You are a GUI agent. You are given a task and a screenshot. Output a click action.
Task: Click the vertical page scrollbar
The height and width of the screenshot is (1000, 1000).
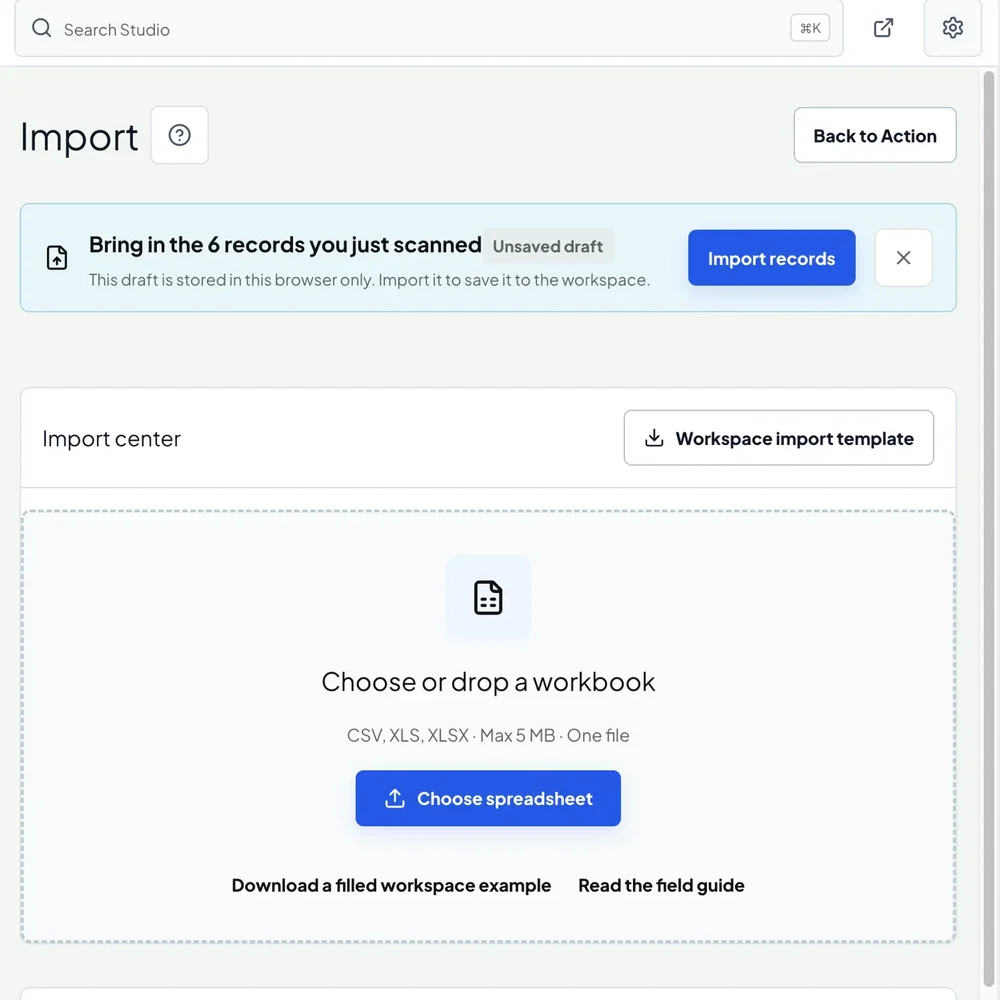click(988, 529)
